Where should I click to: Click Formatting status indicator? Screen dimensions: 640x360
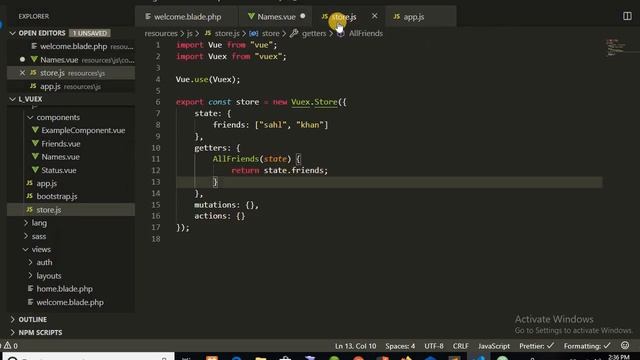(x=587, y=346)
